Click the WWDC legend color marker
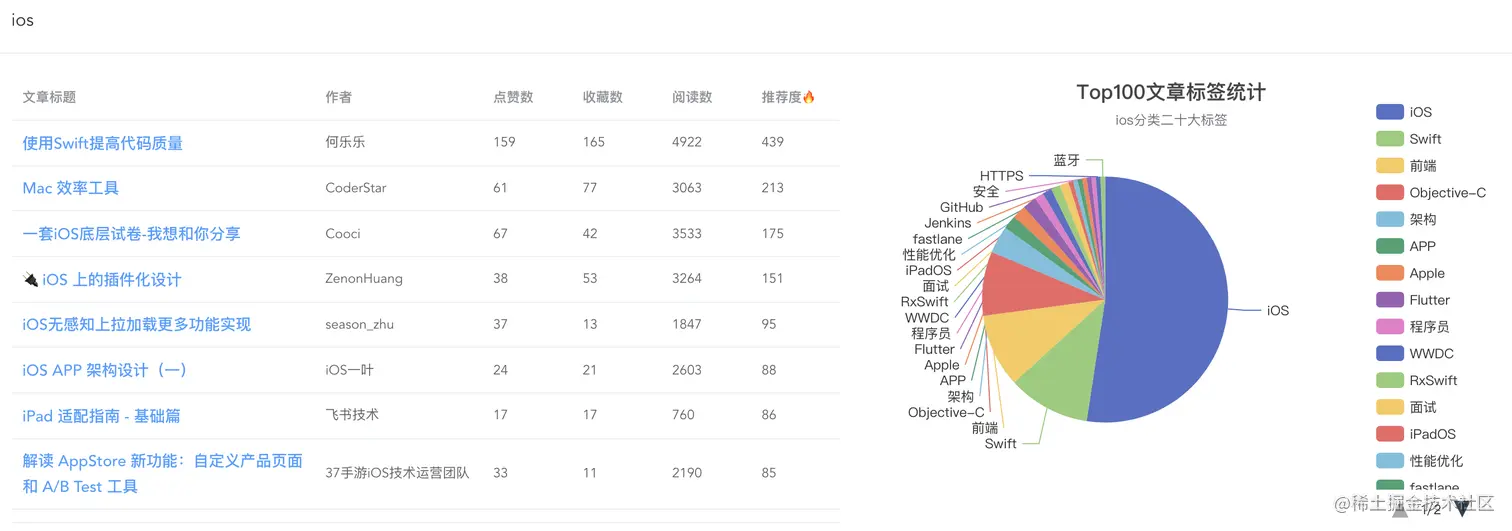Screen dimensions: 1512x531 point(1390,354)
